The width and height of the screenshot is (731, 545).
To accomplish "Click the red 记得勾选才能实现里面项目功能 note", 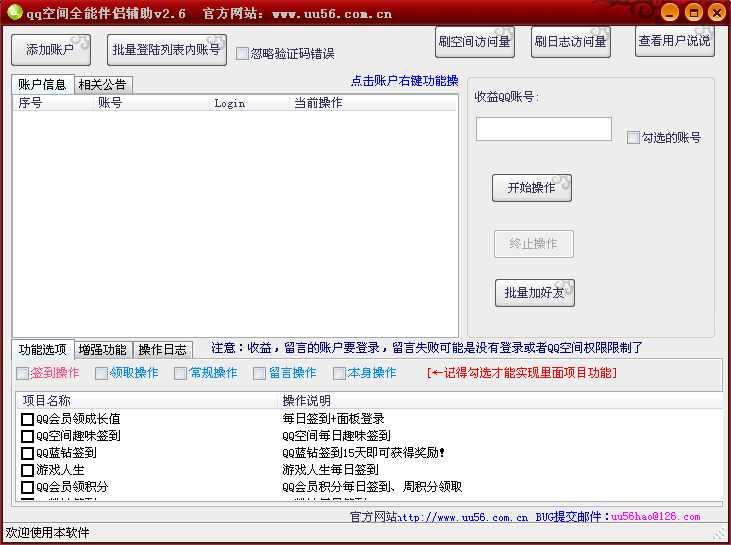I will click(x=522, y=373).
